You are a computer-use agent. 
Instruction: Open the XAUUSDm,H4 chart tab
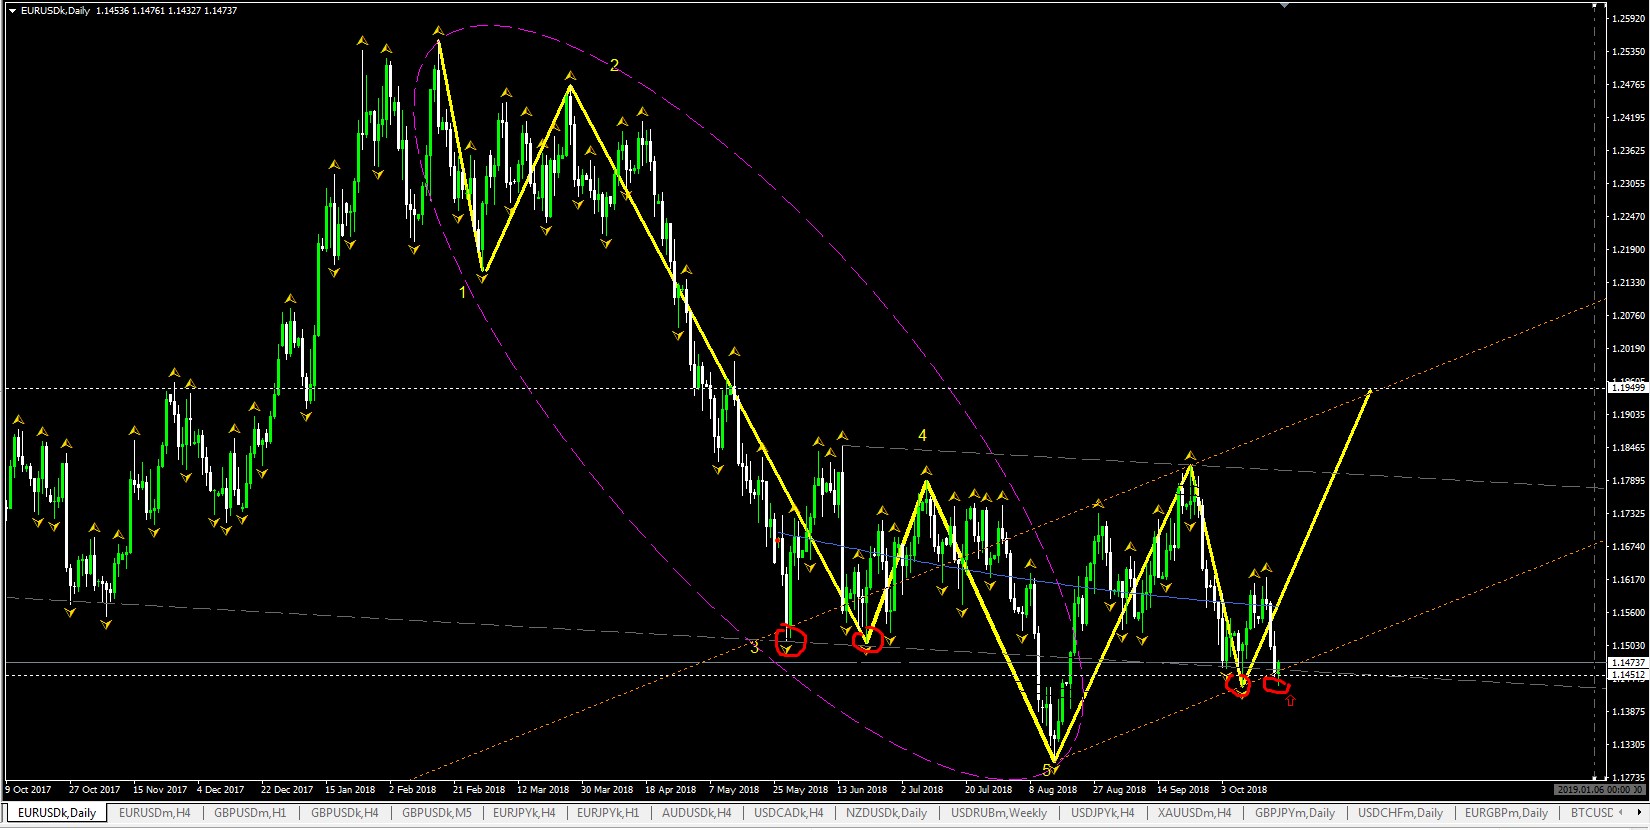(1194, 813)
